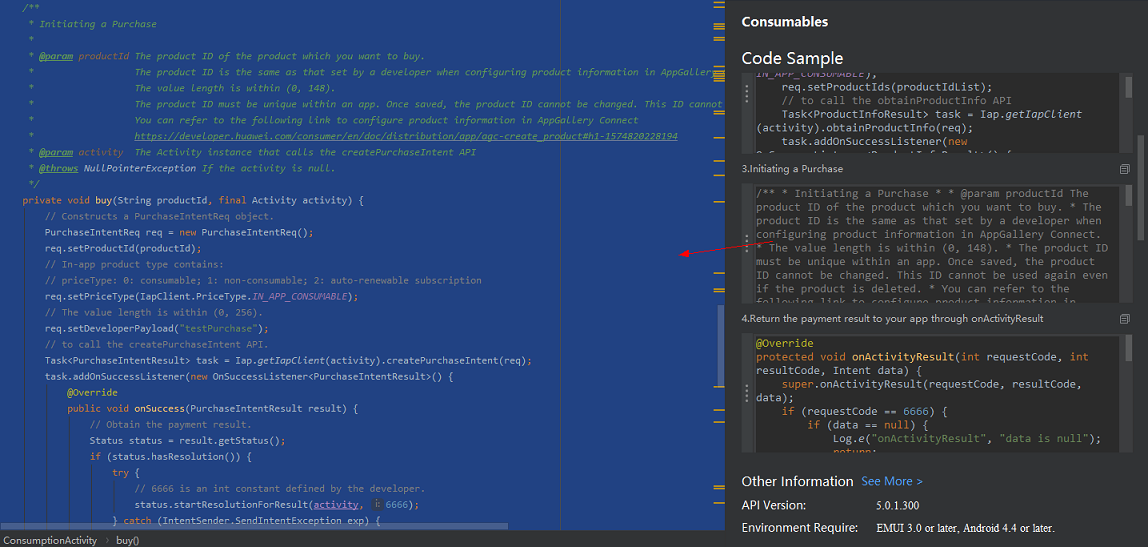The width and height of the screenshot is (1148, 547).
Task: Click the onSuccess method name
Action: [x=157, y=409]
